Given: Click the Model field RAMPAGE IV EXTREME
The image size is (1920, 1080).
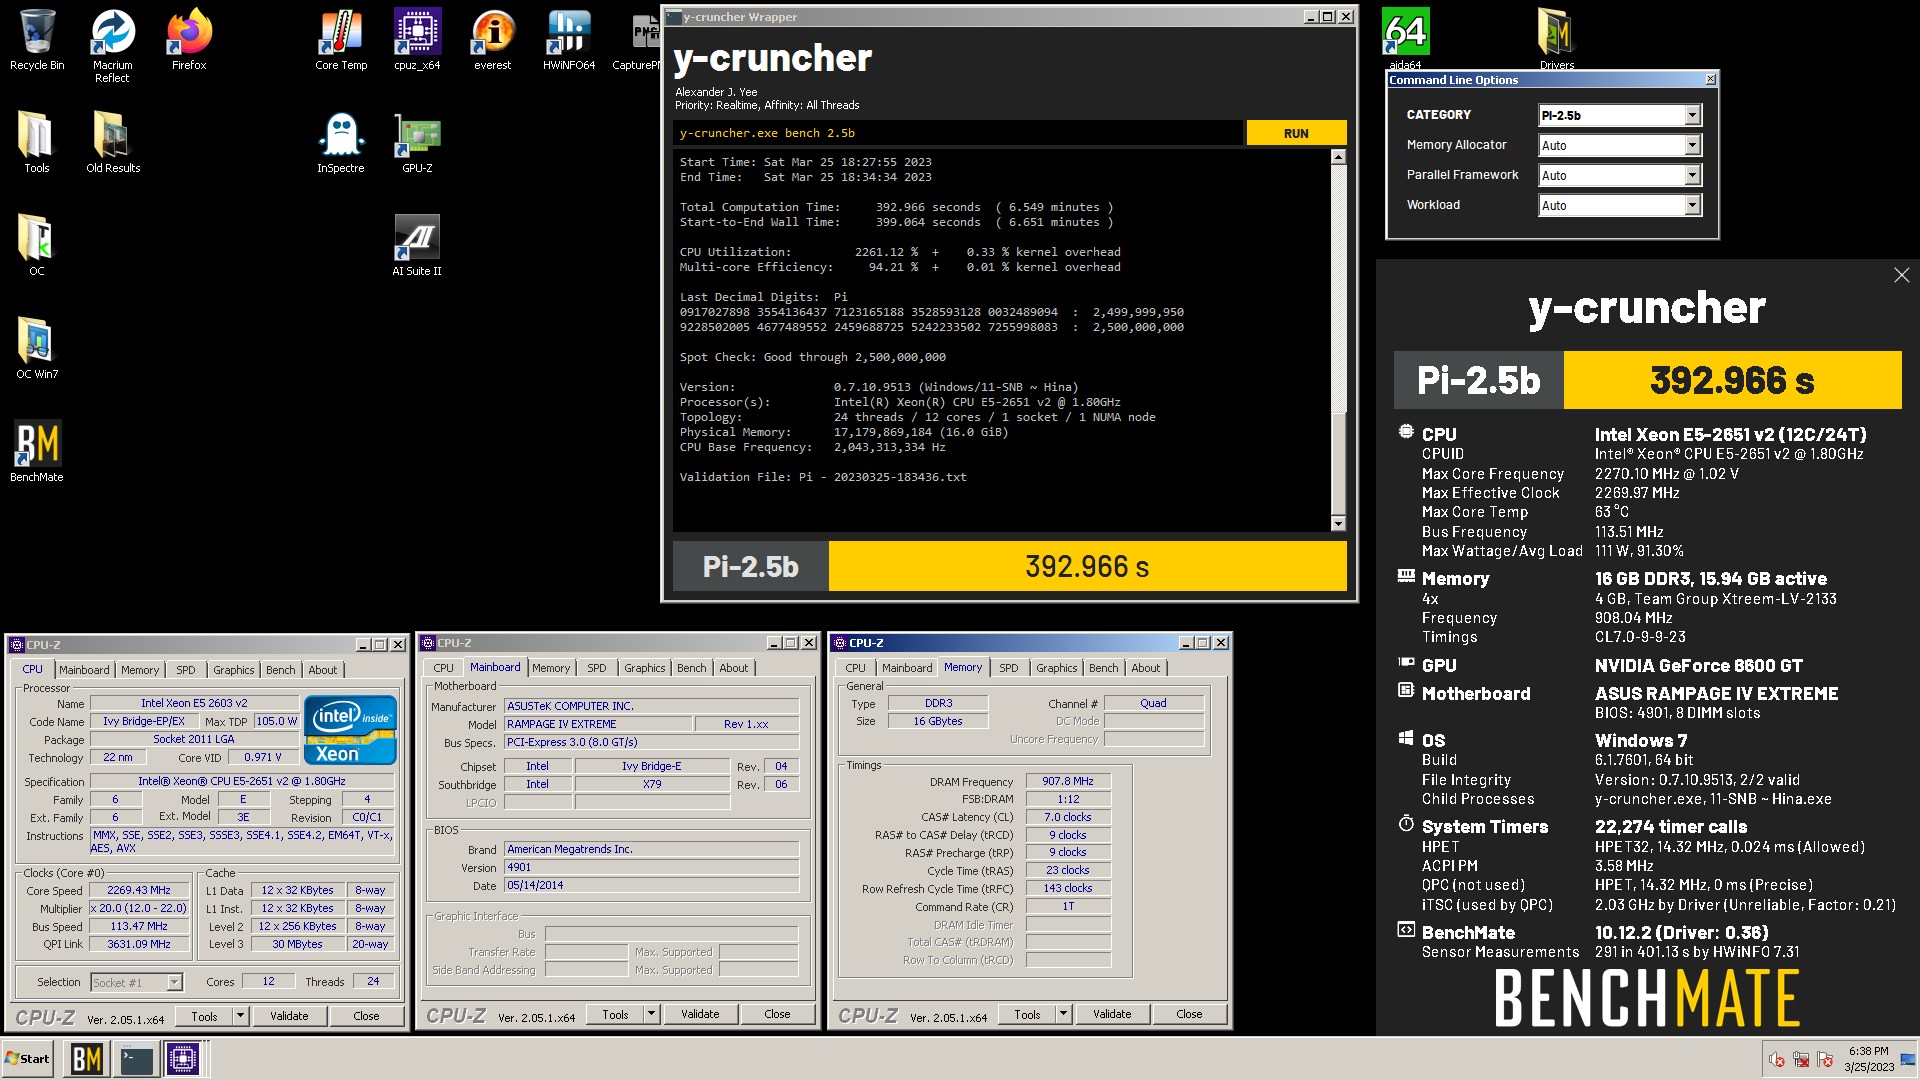Looking at the screenshot, I should click(598, 724).
